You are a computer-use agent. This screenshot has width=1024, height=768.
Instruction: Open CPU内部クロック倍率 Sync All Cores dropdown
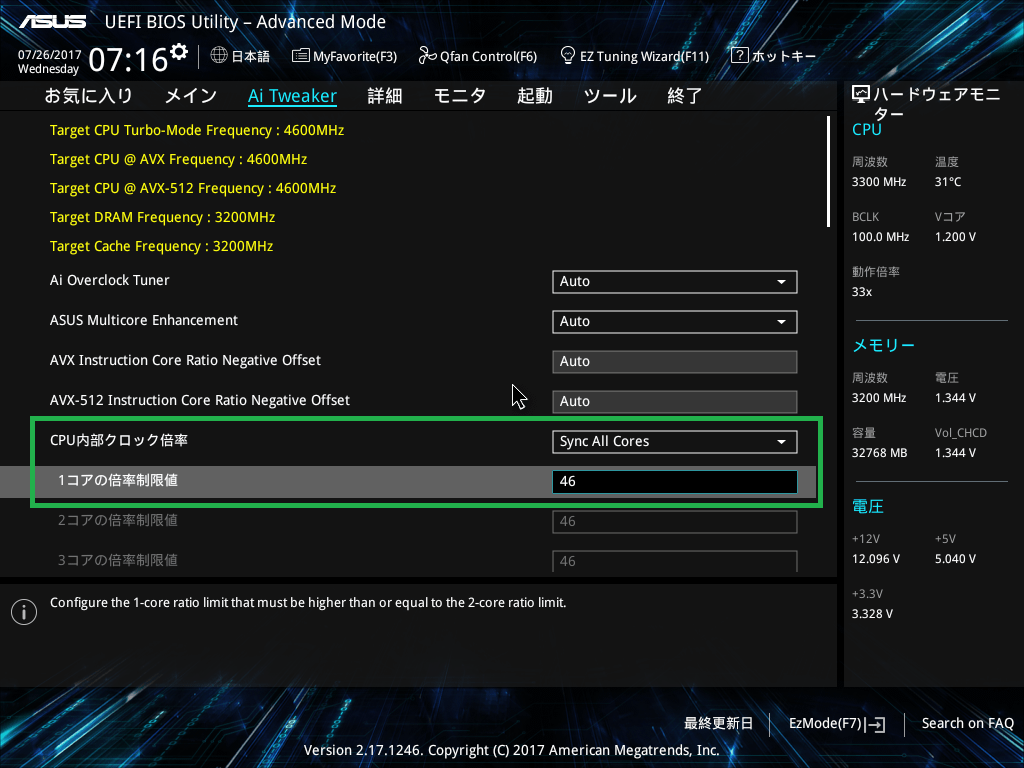[x=675, y=441]
